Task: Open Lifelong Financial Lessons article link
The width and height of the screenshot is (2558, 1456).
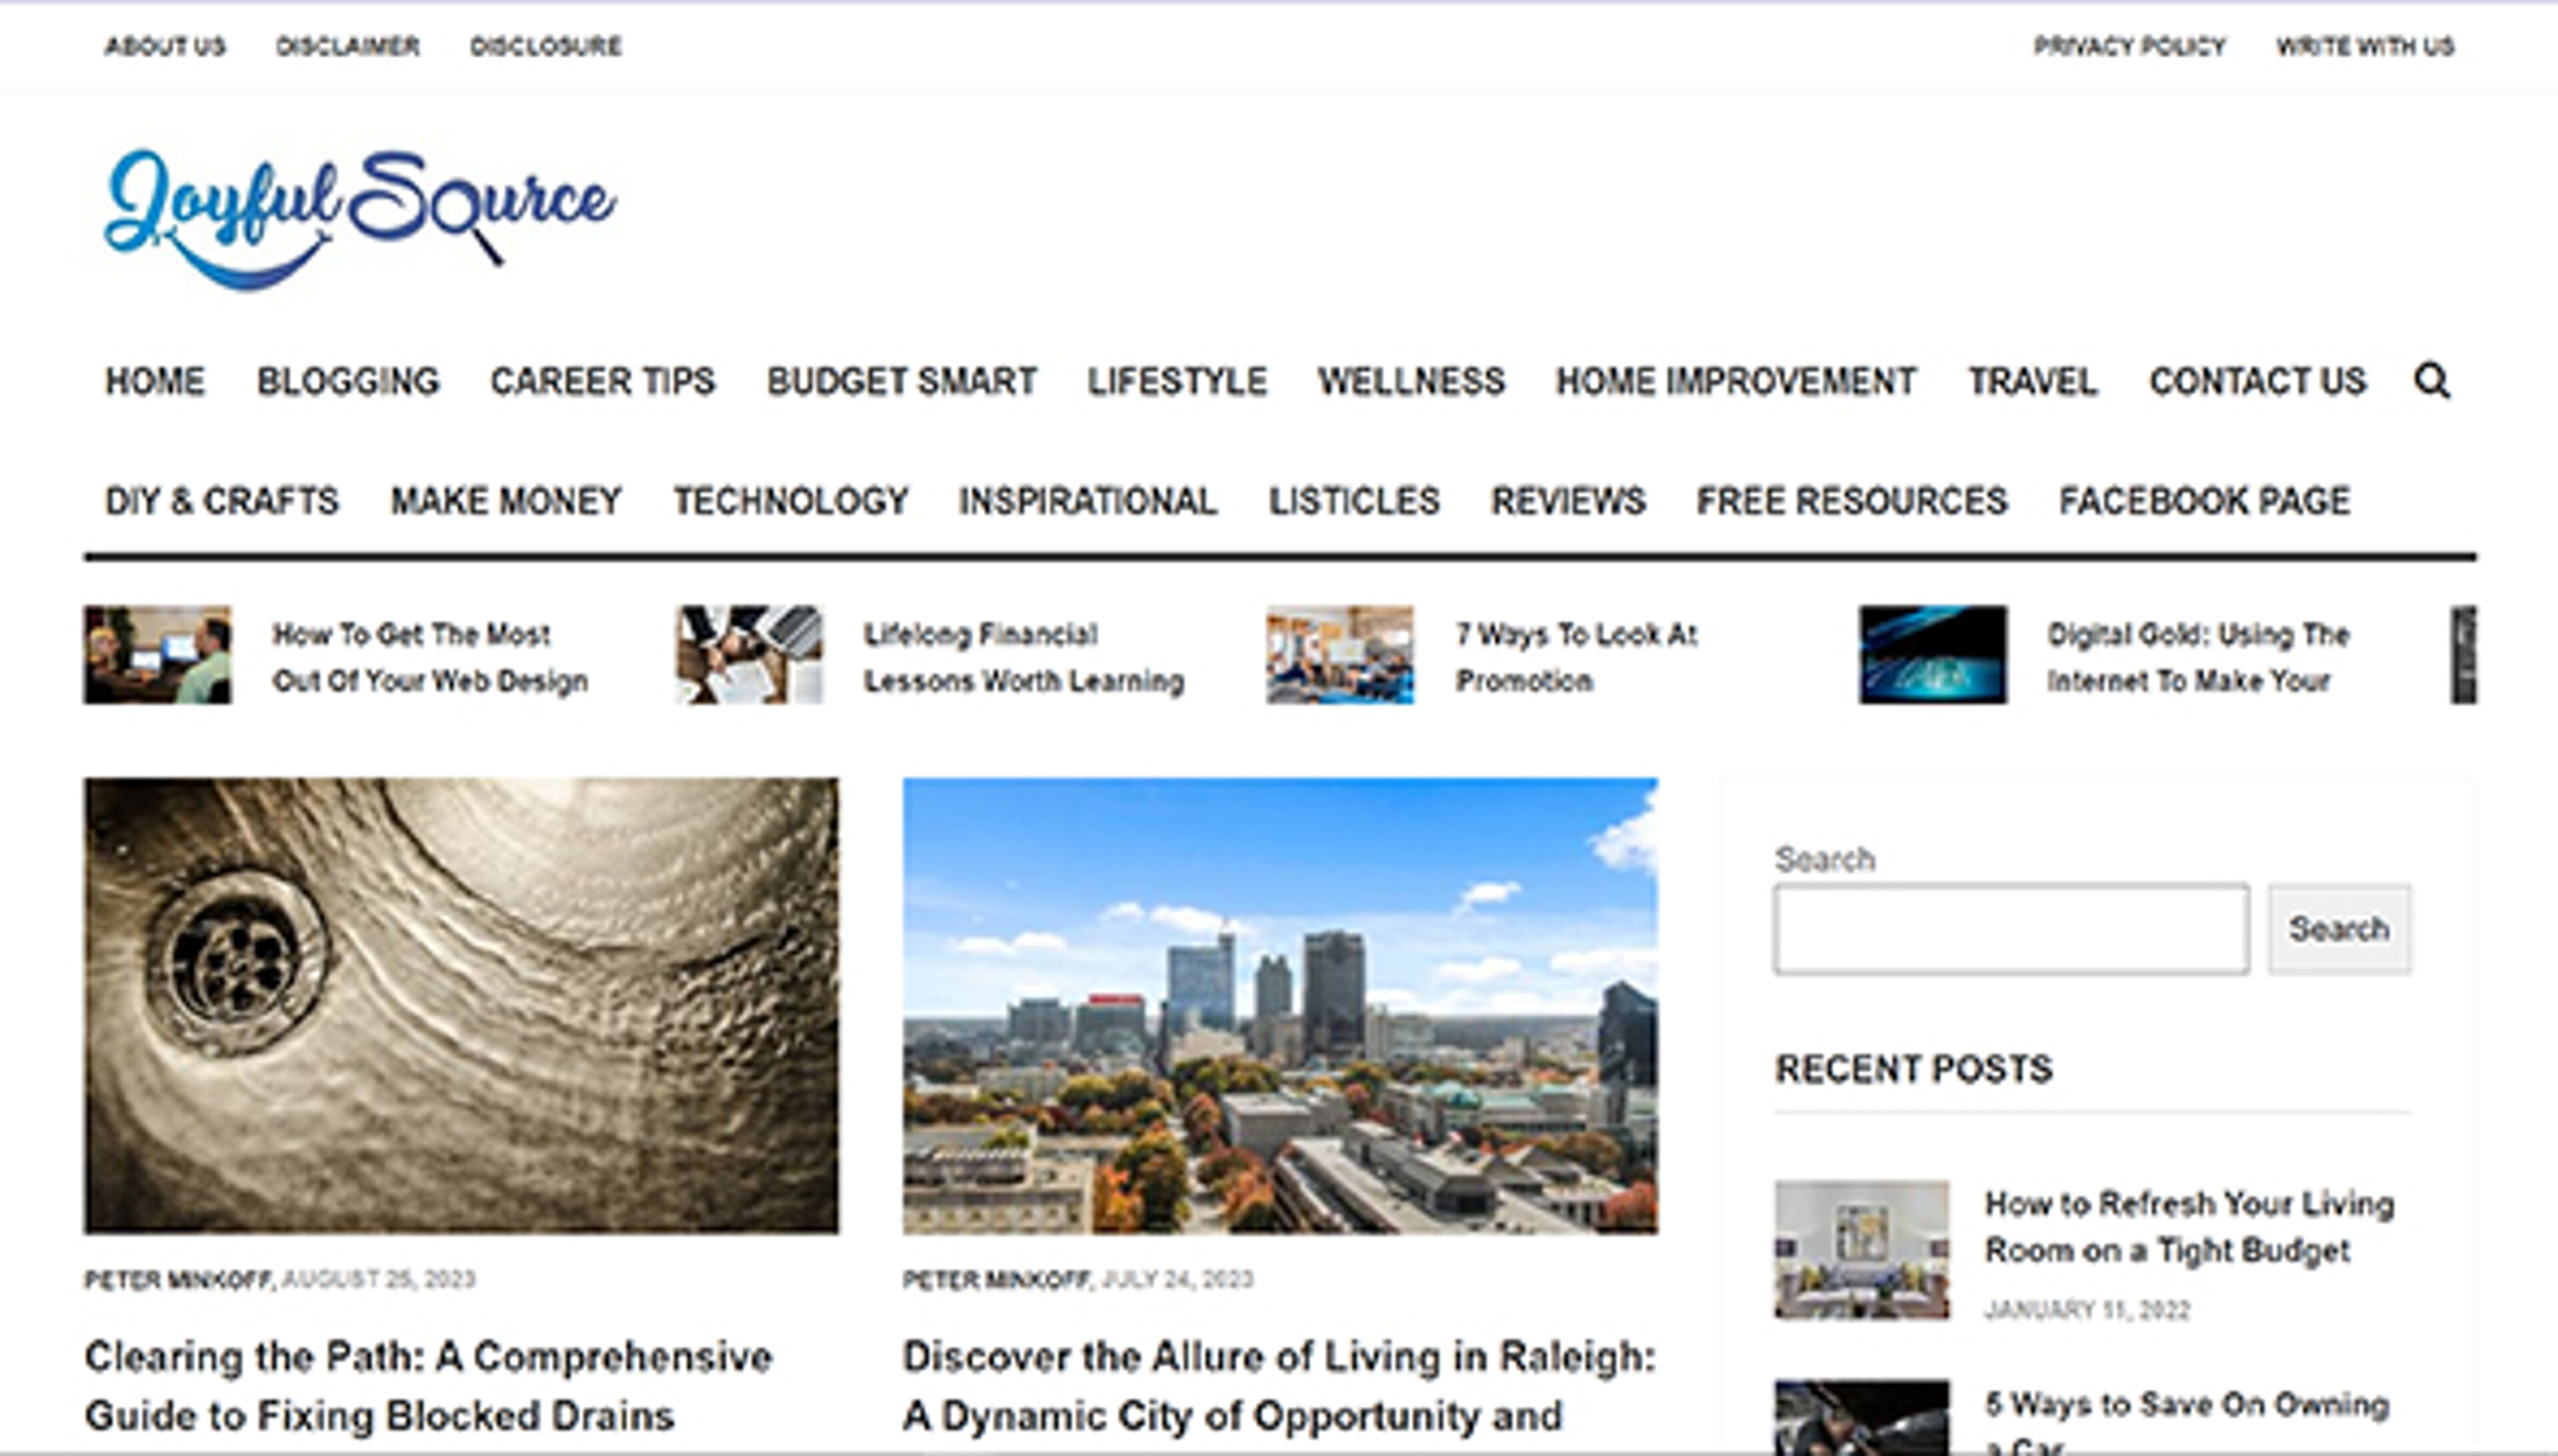Action: coord(1023,657)
